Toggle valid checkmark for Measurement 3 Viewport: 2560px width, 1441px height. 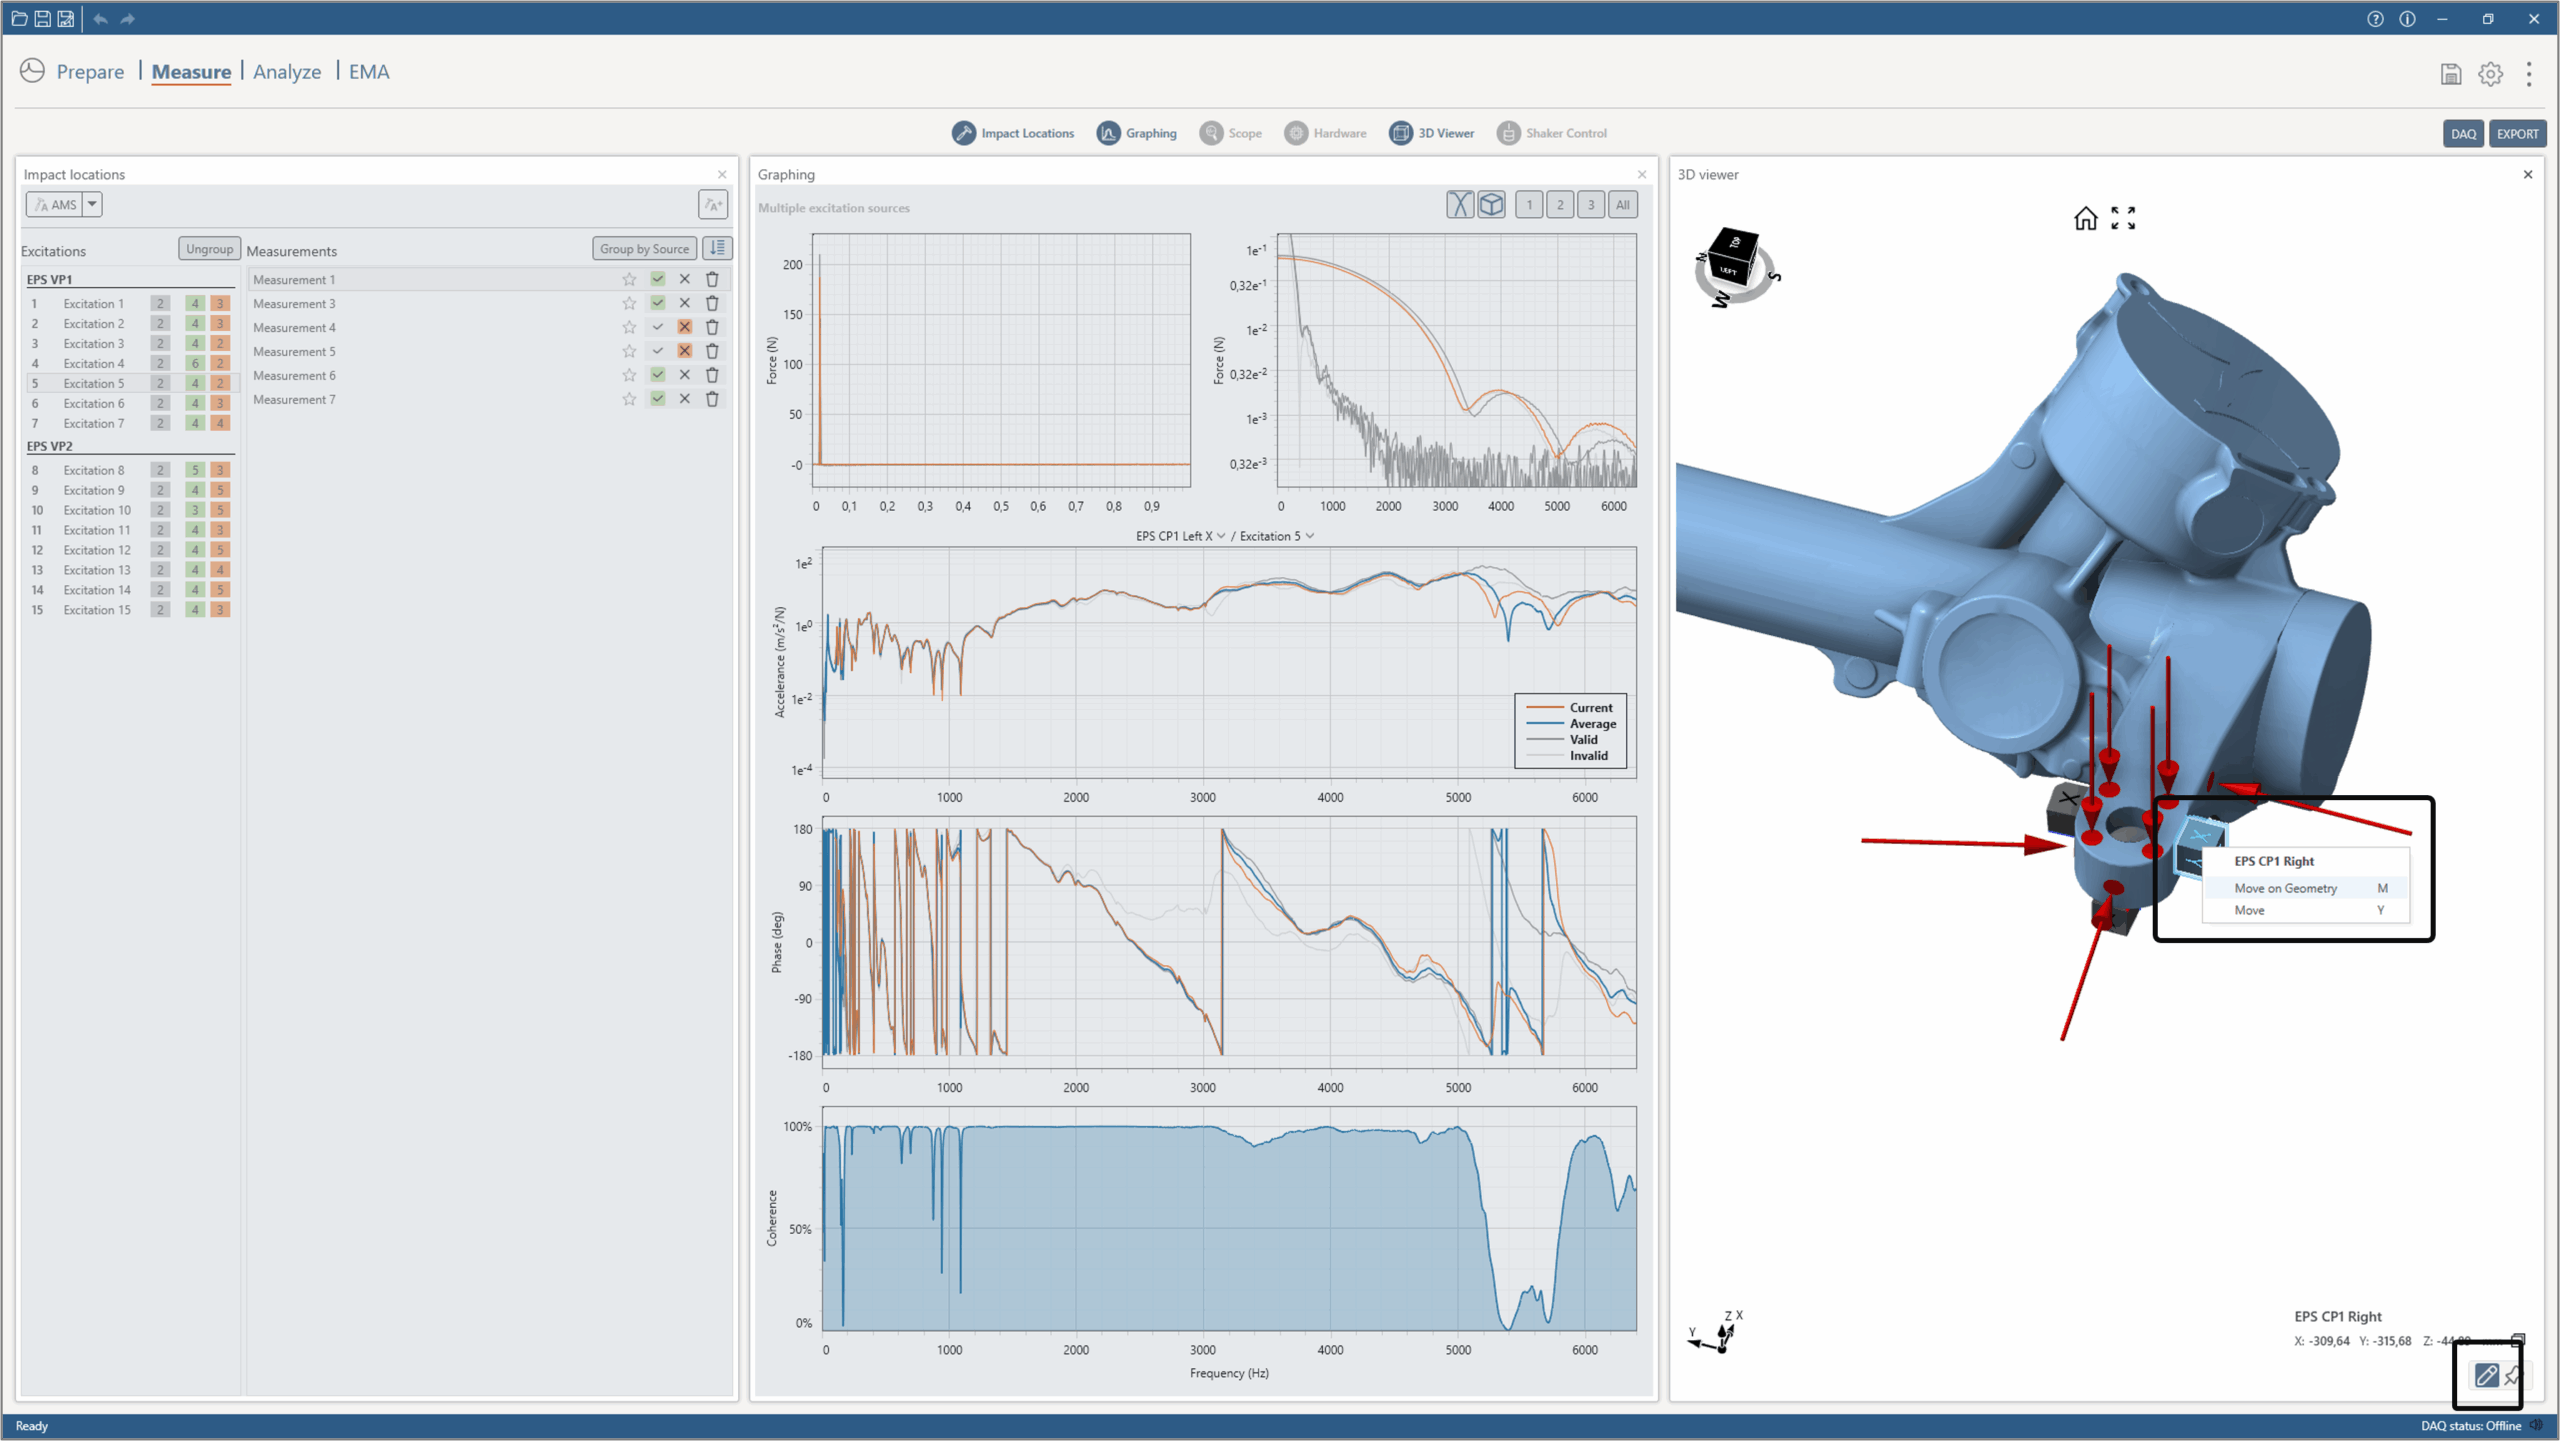coord(657,303)
